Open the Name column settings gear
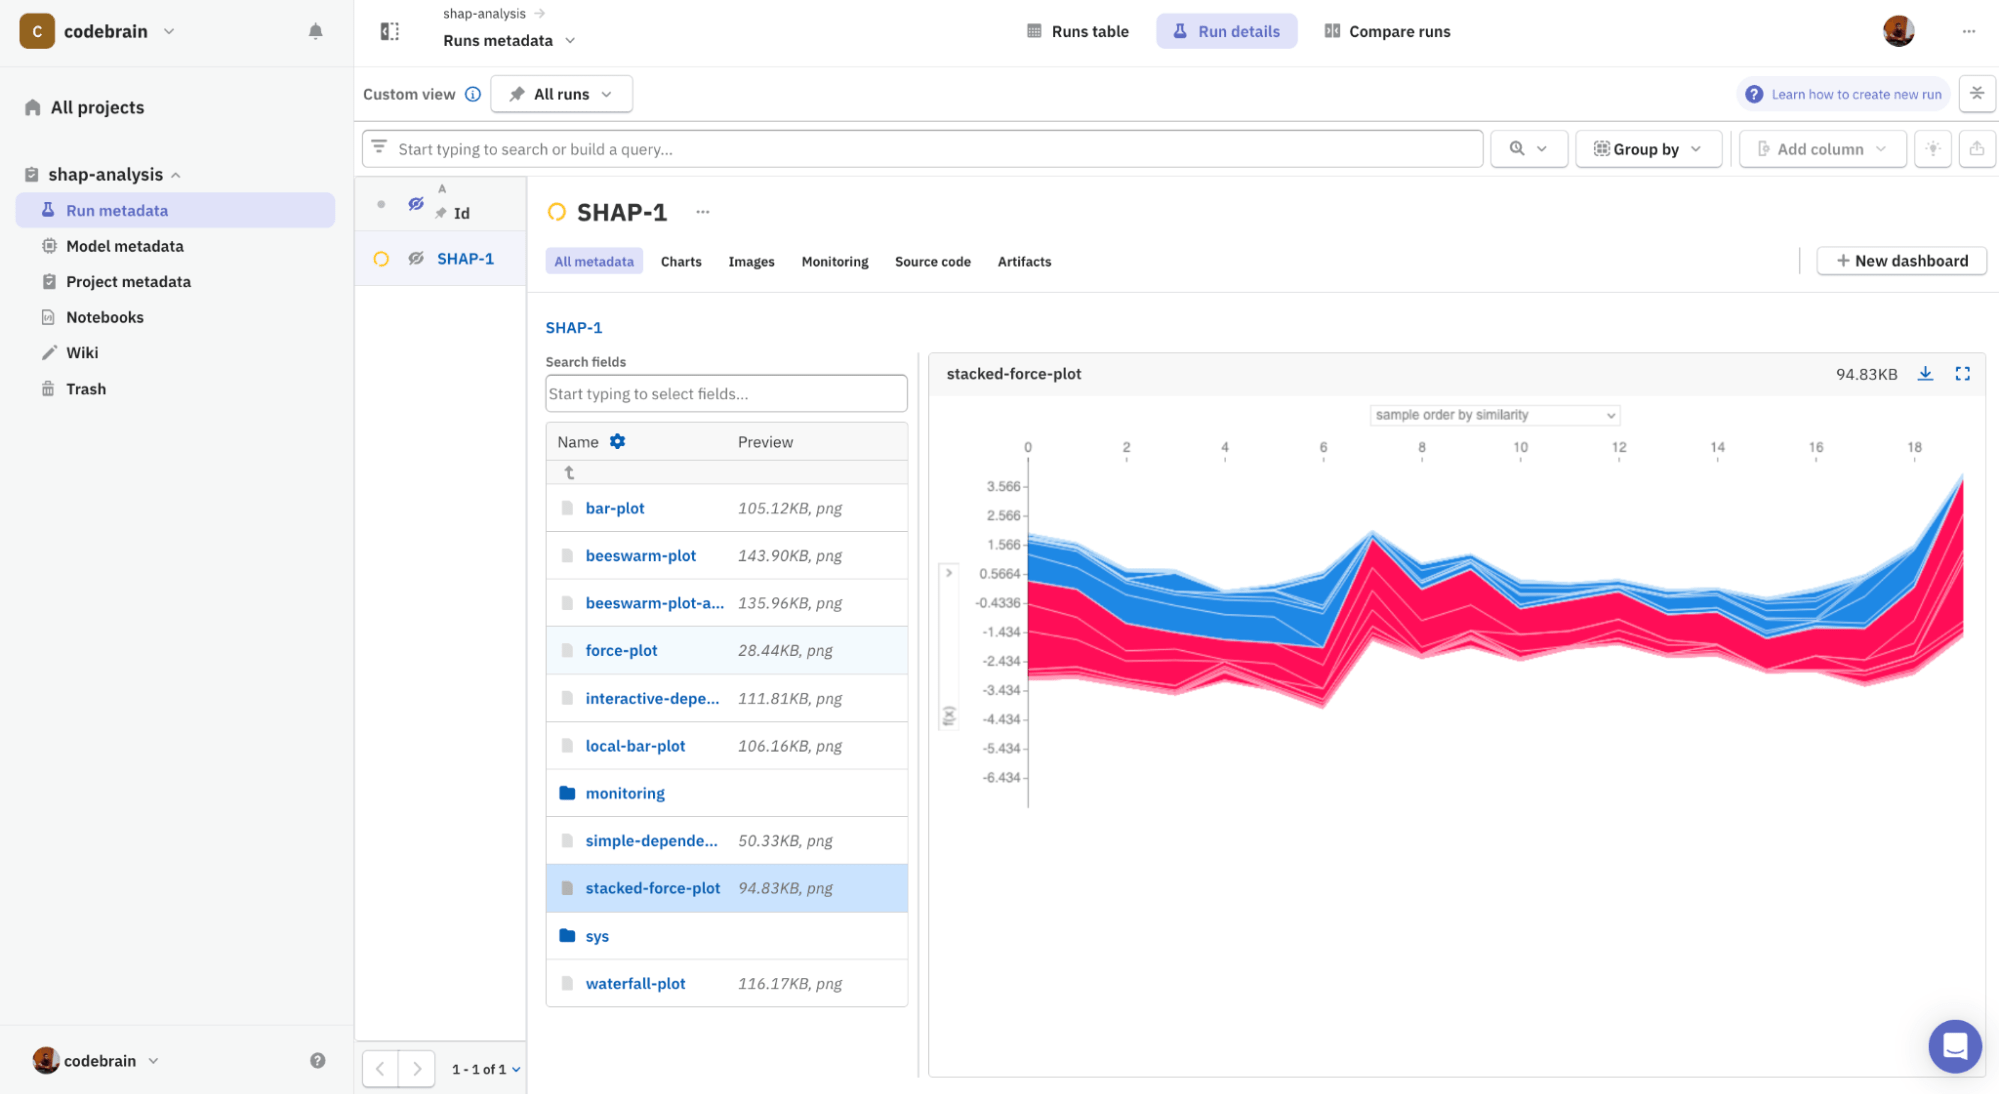The image size is (1999, 1095). (617, 441)
